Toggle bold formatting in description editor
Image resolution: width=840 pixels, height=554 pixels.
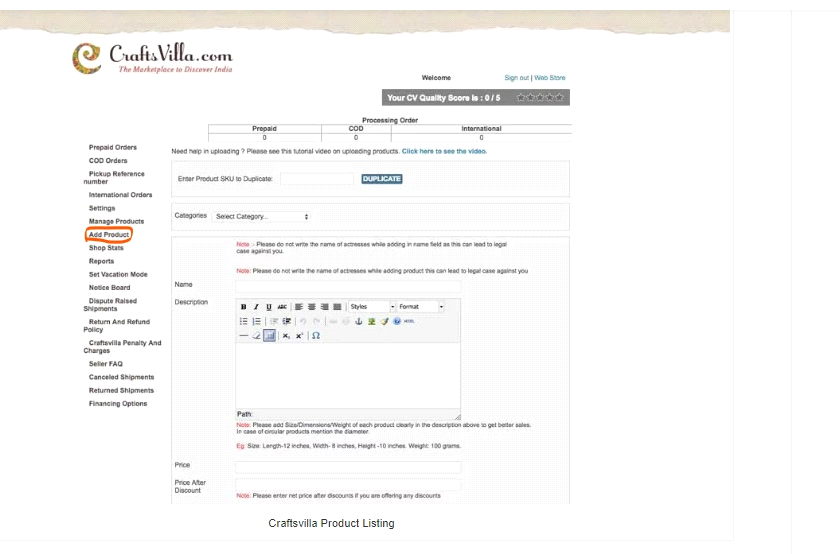point(243,307)
